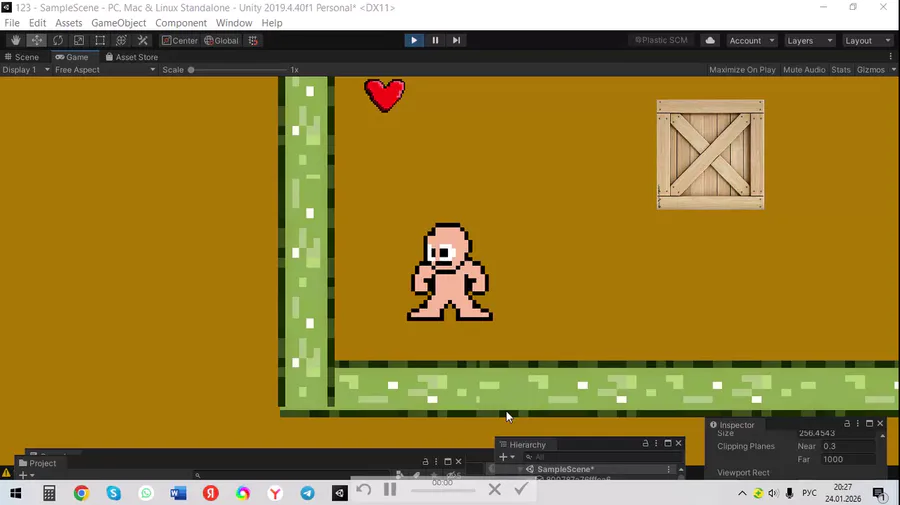
Task: Open the Assets menu
Action: pyautogui.click(x=68, y=23)
